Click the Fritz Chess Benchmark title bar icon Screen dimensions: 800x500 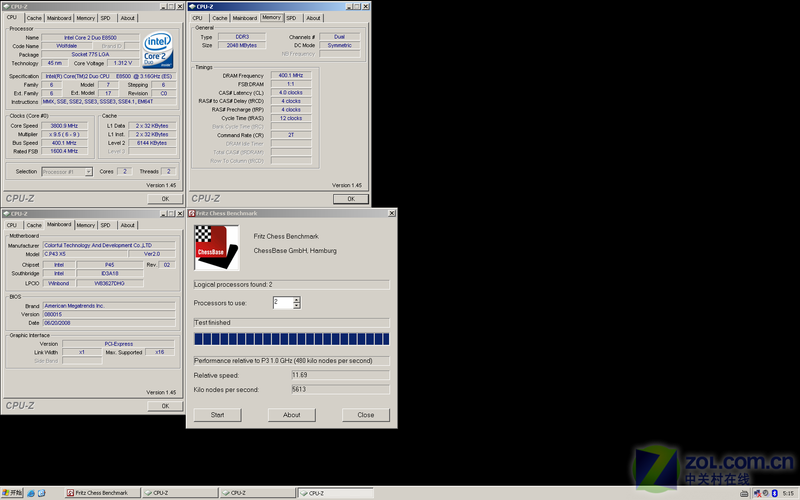[x=192, y=213]
